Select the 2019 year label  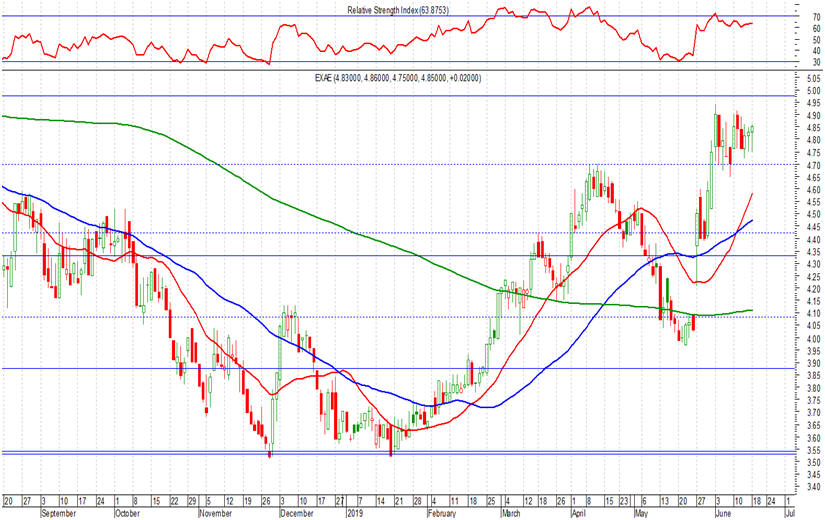pyautogui.click(x=355, y=513)
